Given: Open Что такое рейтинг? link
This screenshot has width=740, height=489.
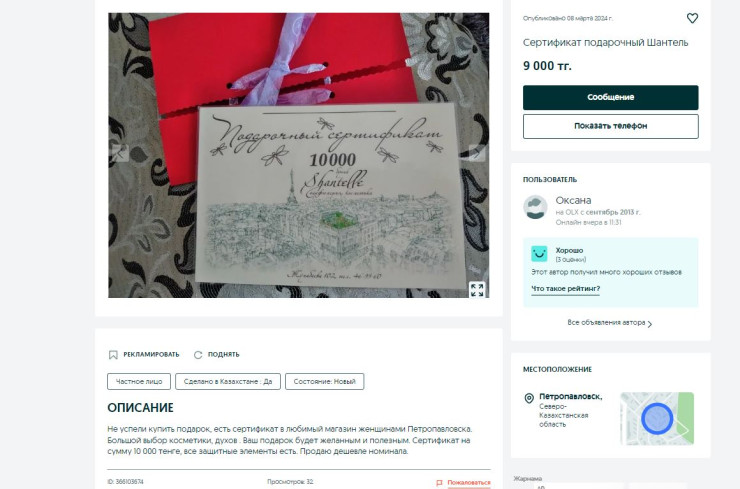Looking at the screenshot, I should [x=565, y=288].
